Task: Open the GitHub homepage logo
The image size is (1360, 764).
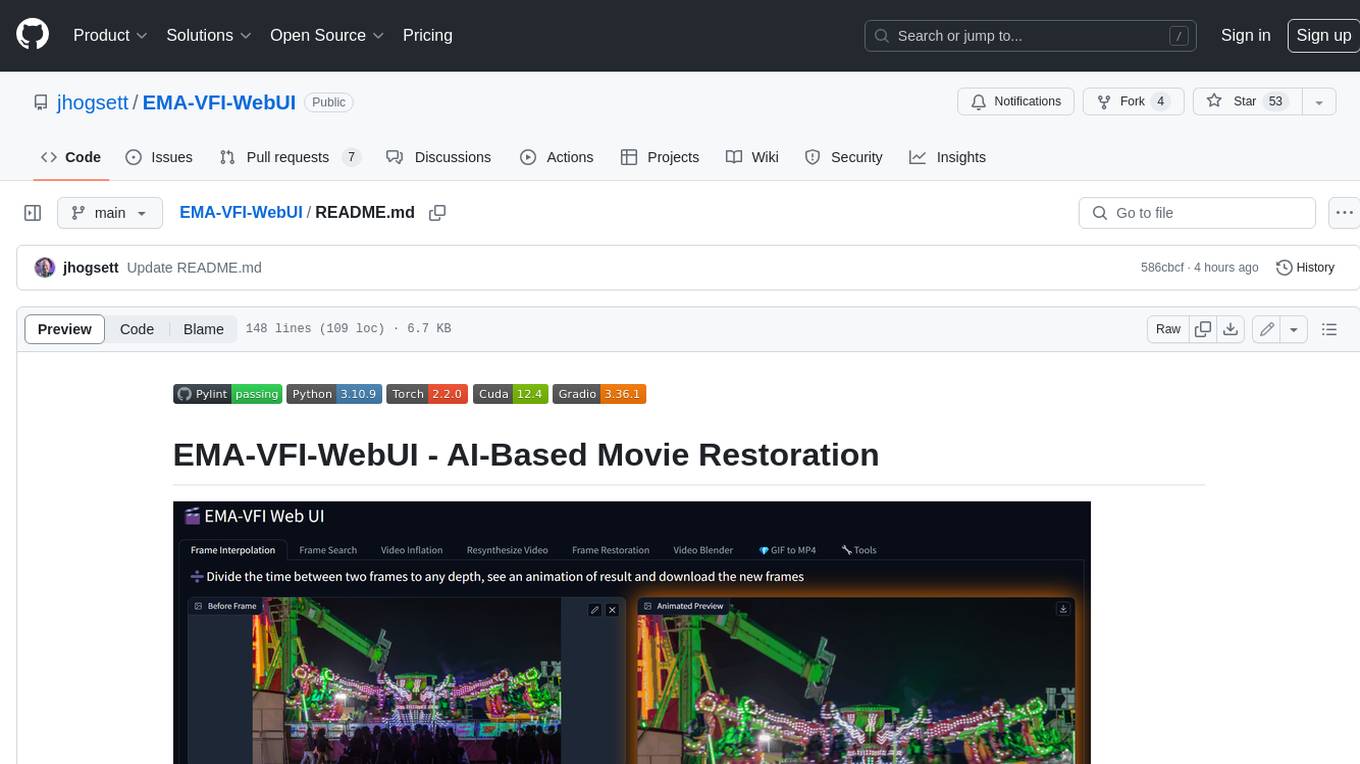Action: [32, 35]
